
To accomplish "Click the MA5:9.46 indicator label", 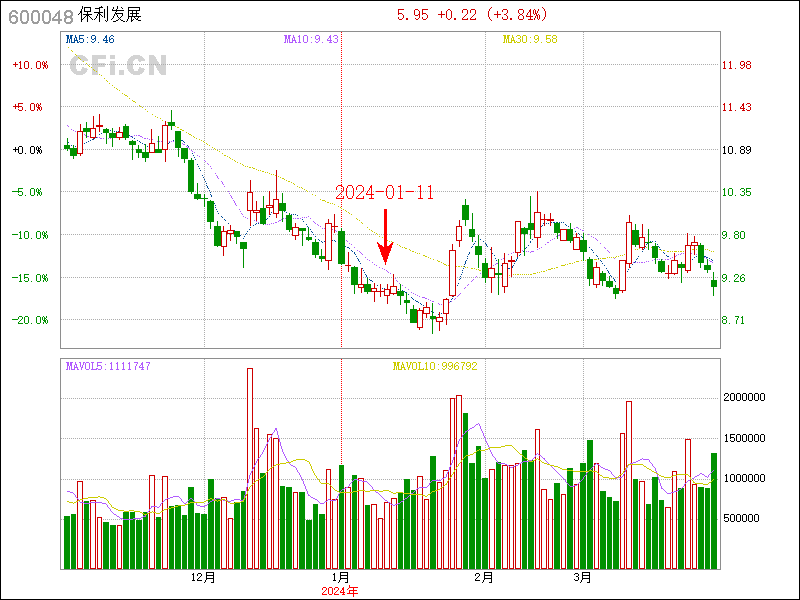I will [x=90, y=39].
